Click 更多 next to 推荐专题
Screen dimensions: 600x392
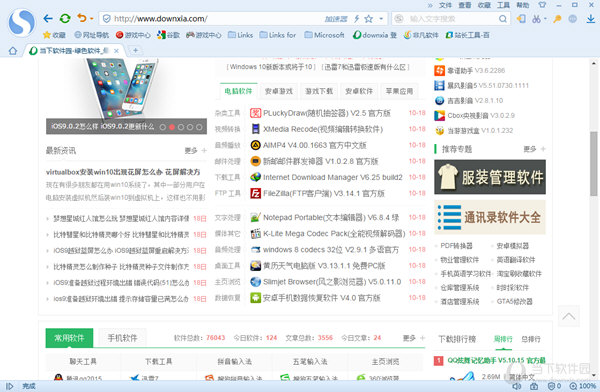534,149
